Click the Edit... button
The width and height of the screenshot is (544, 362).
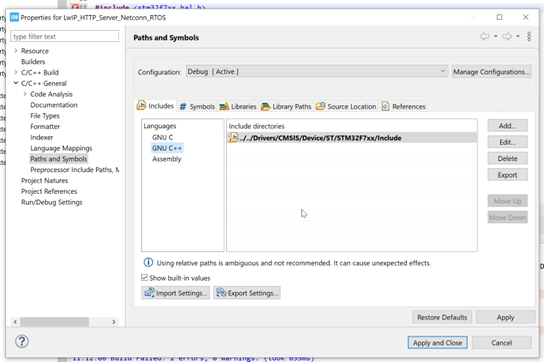[507, 142]
